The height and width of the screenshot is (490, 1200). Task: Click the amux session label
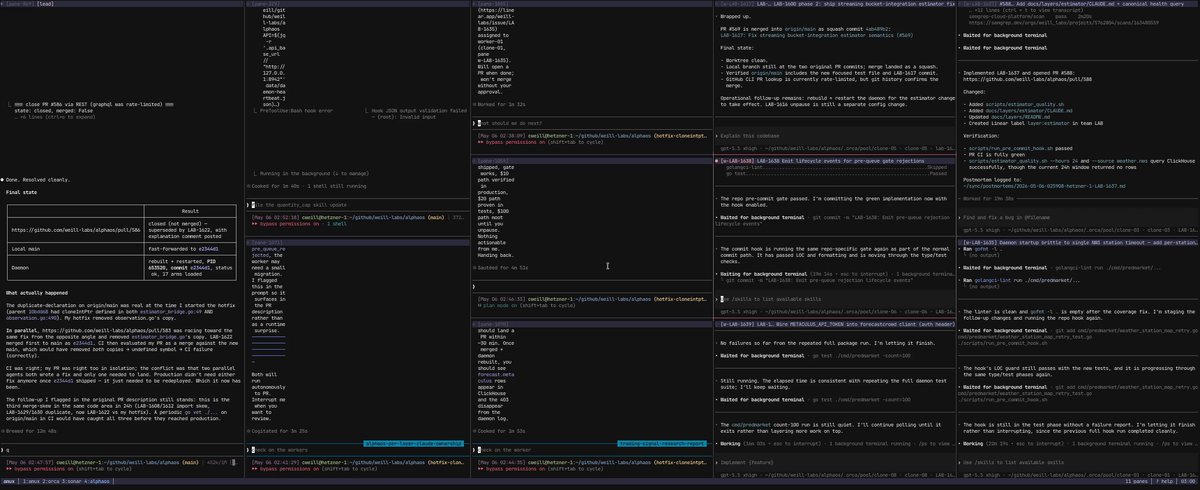tap(8, 481)
